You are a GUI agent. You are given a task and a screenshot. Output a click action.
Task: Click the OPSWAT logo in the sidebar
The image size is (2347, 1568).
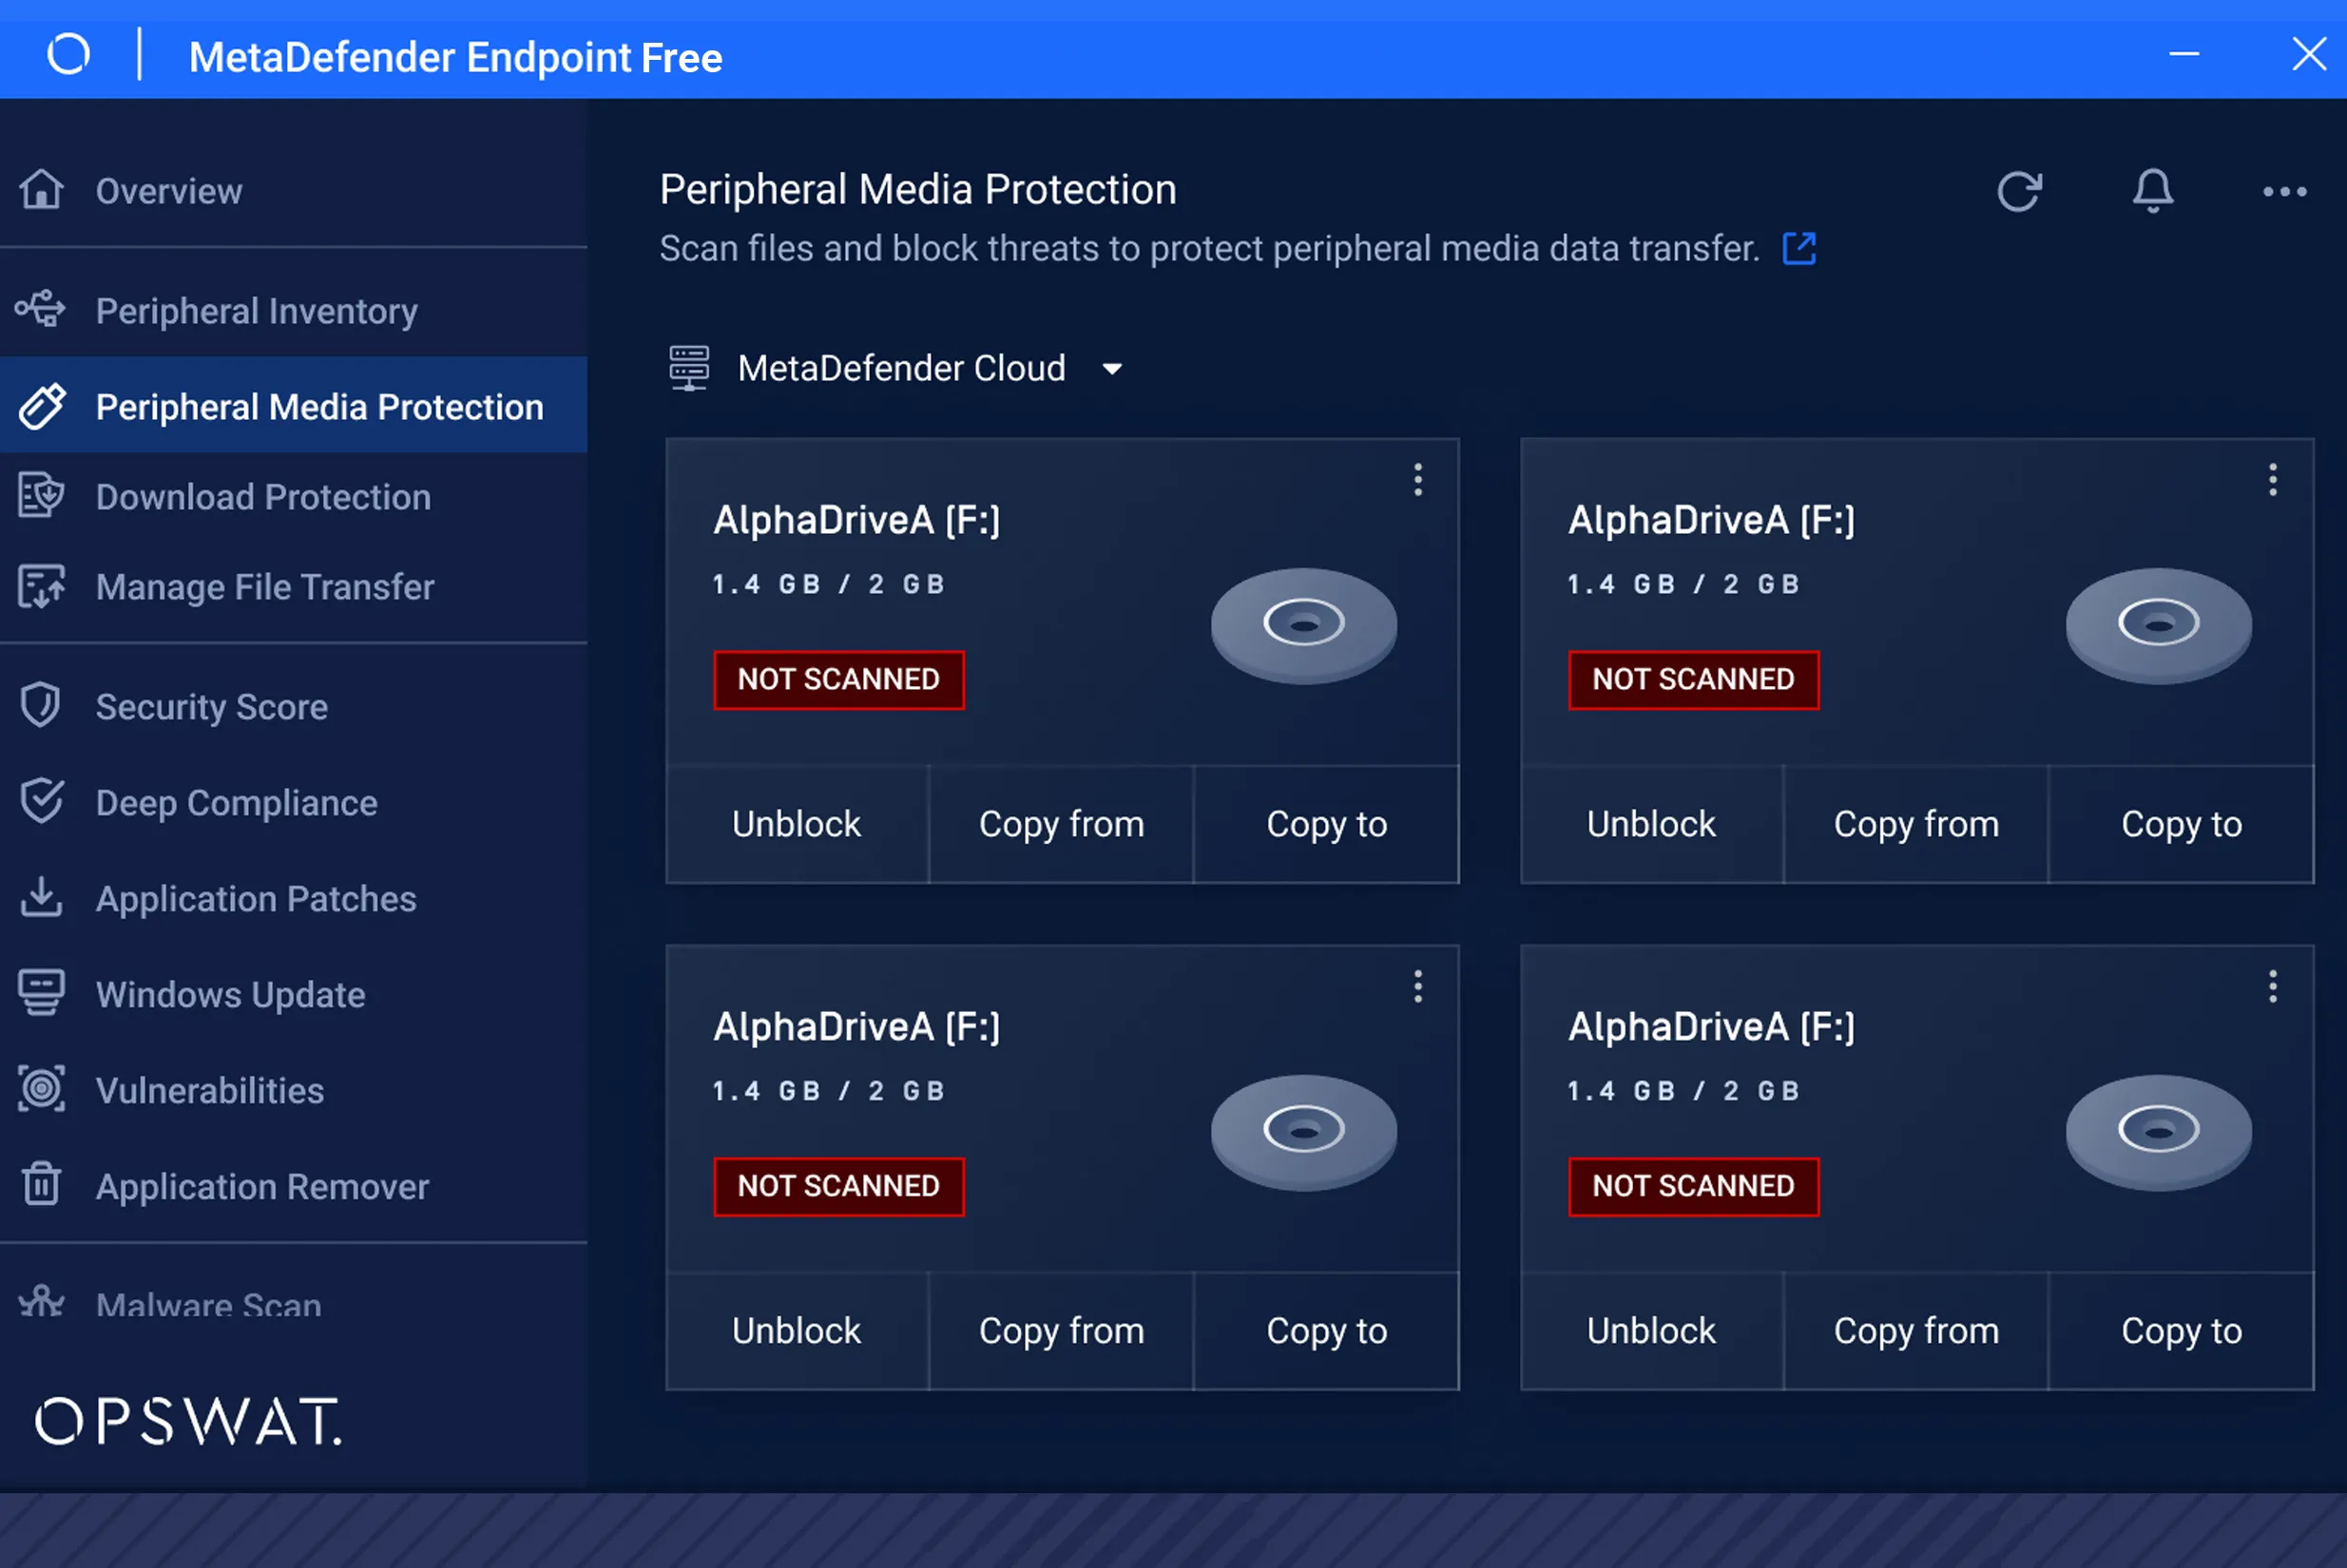(189, 1421)
